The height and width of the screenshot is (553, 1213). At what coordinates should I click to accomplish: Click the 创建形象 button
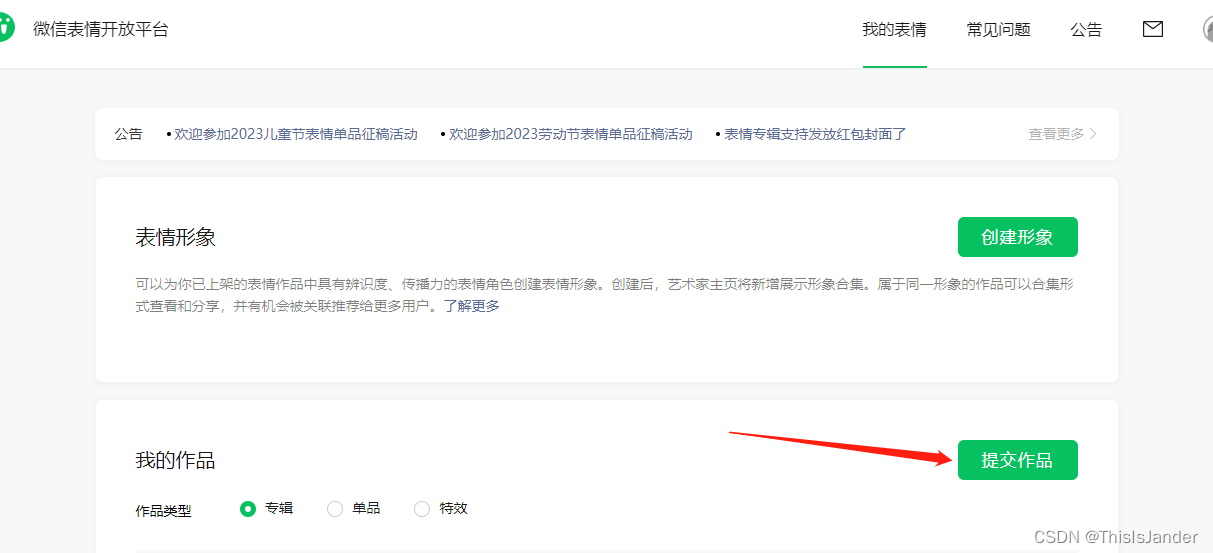tap(1017, 237)
